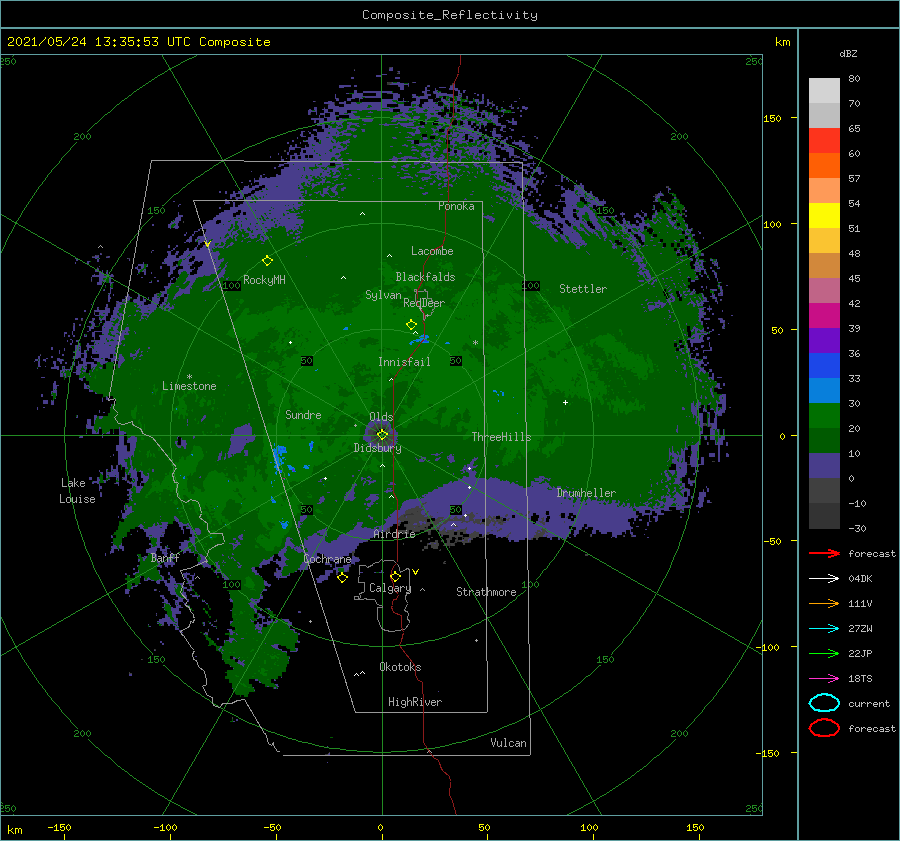
Task: Click the Calgary city label
Action: [390, 588]
